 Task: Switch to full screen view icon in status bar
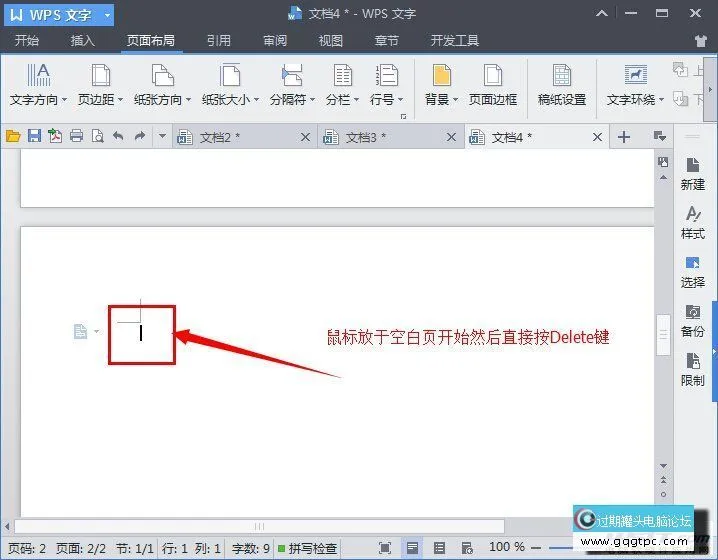(x=386, y=548)
